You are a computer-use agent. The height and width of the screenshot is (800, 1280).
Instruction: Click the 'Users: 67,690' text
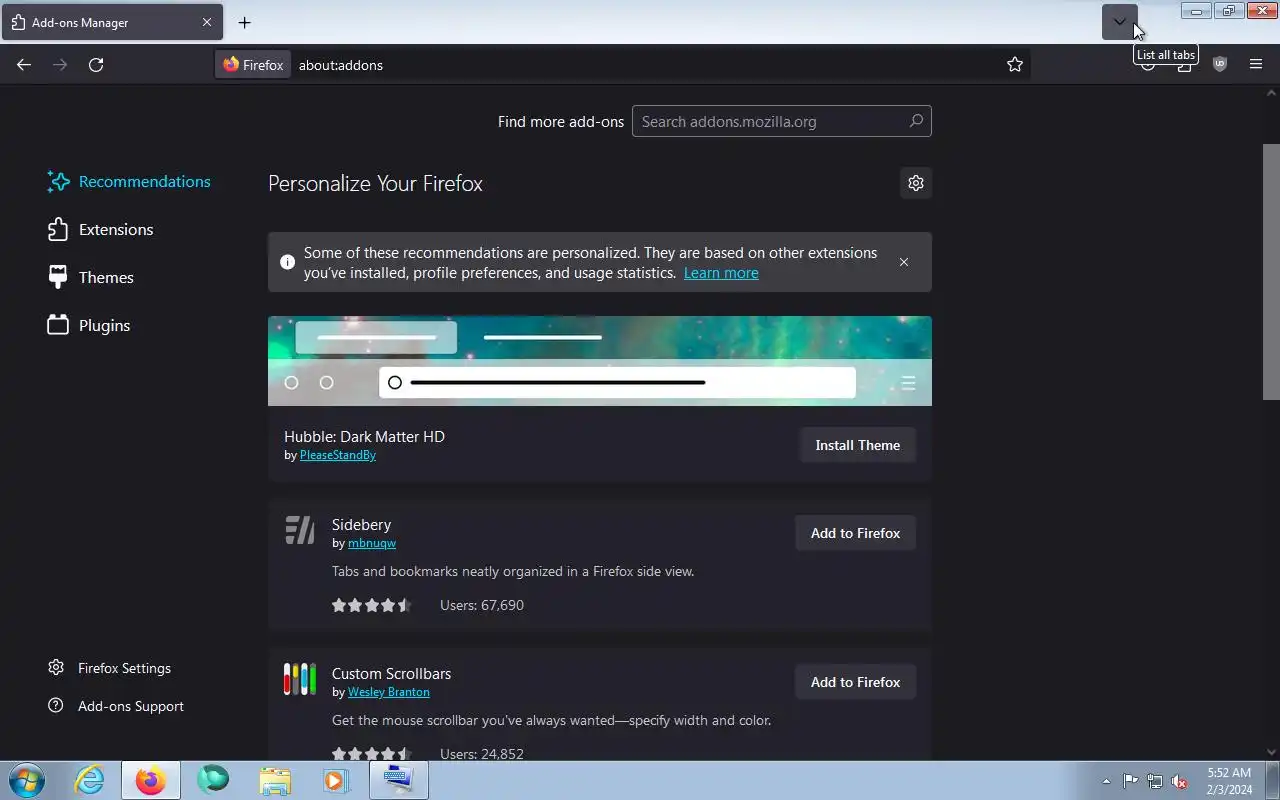pyautogui.click(x=482, y=605)
